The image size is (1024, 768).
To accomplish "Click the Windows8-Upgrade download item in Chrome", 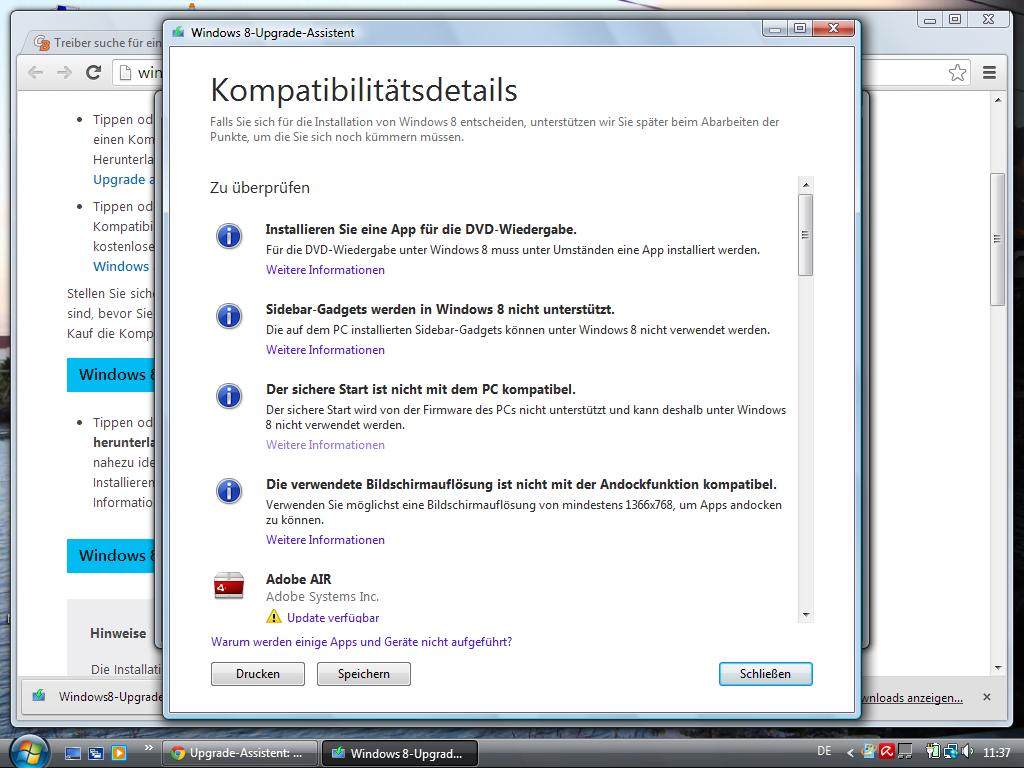I will 95,696.
